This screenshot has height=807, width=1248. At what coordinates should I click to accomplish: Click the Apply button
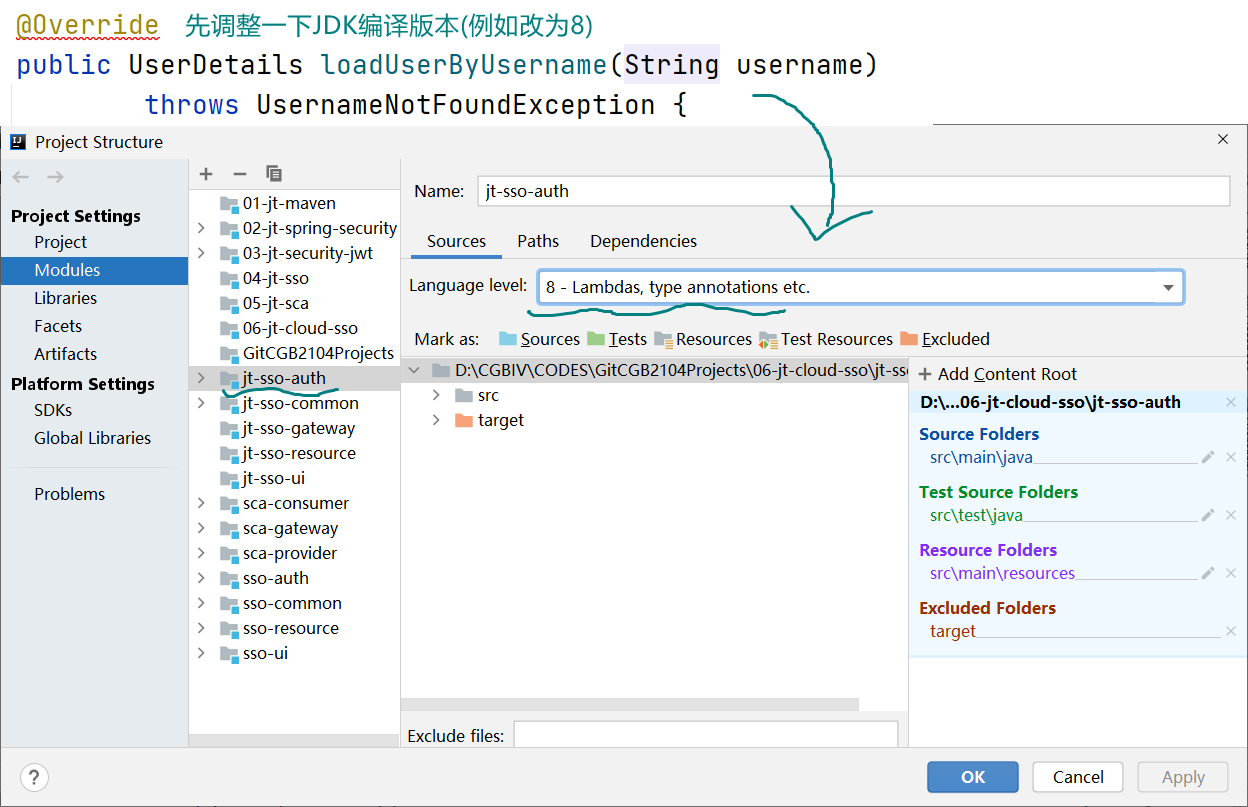pos(1183,777)
